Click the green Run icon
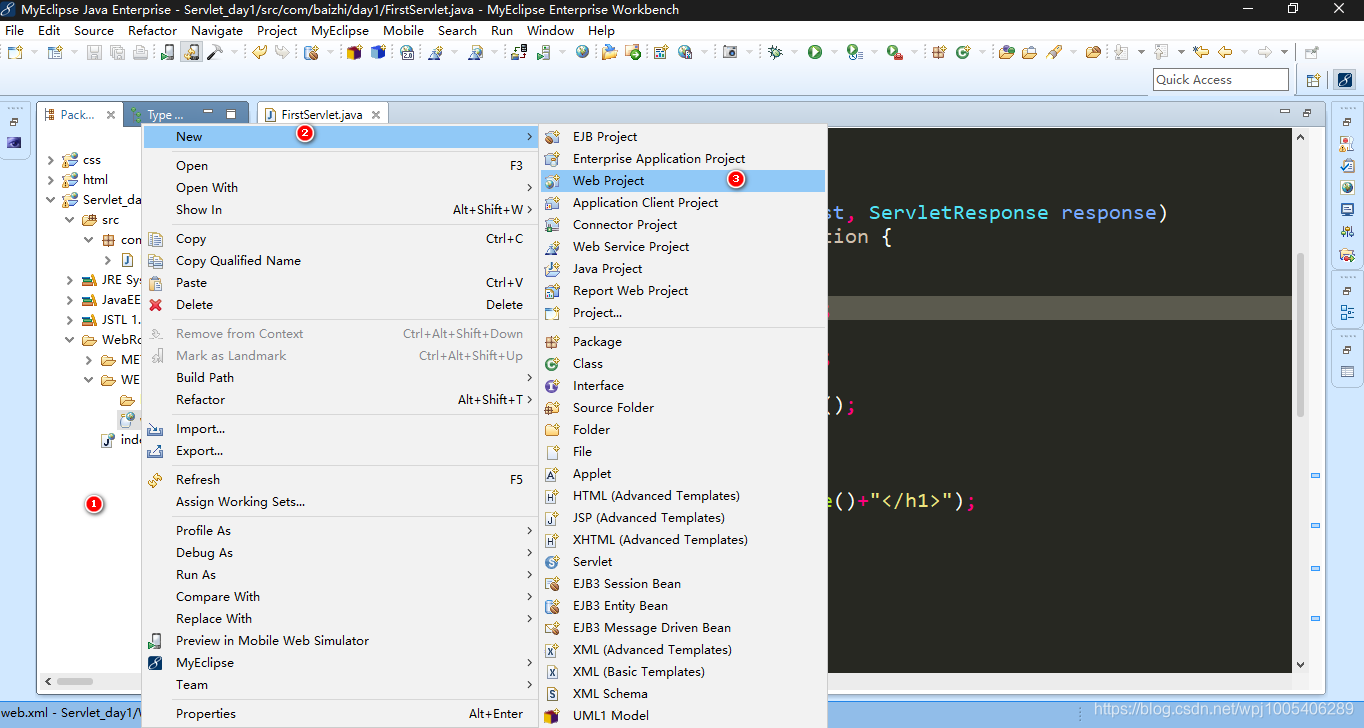Screen dimensions: 1364x728 (815, 52)
